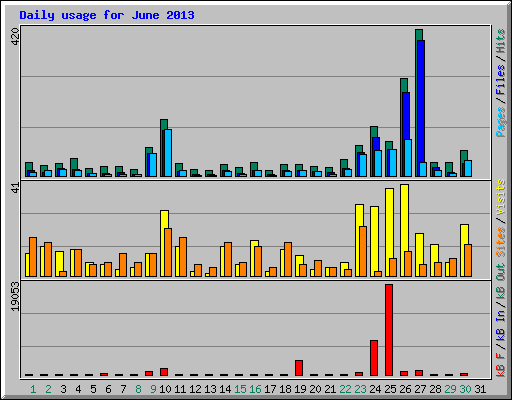The height and width of the screenshot is (400, 512).
Task: Select day 27 on the x-axis
Action: tap(420, 389)
